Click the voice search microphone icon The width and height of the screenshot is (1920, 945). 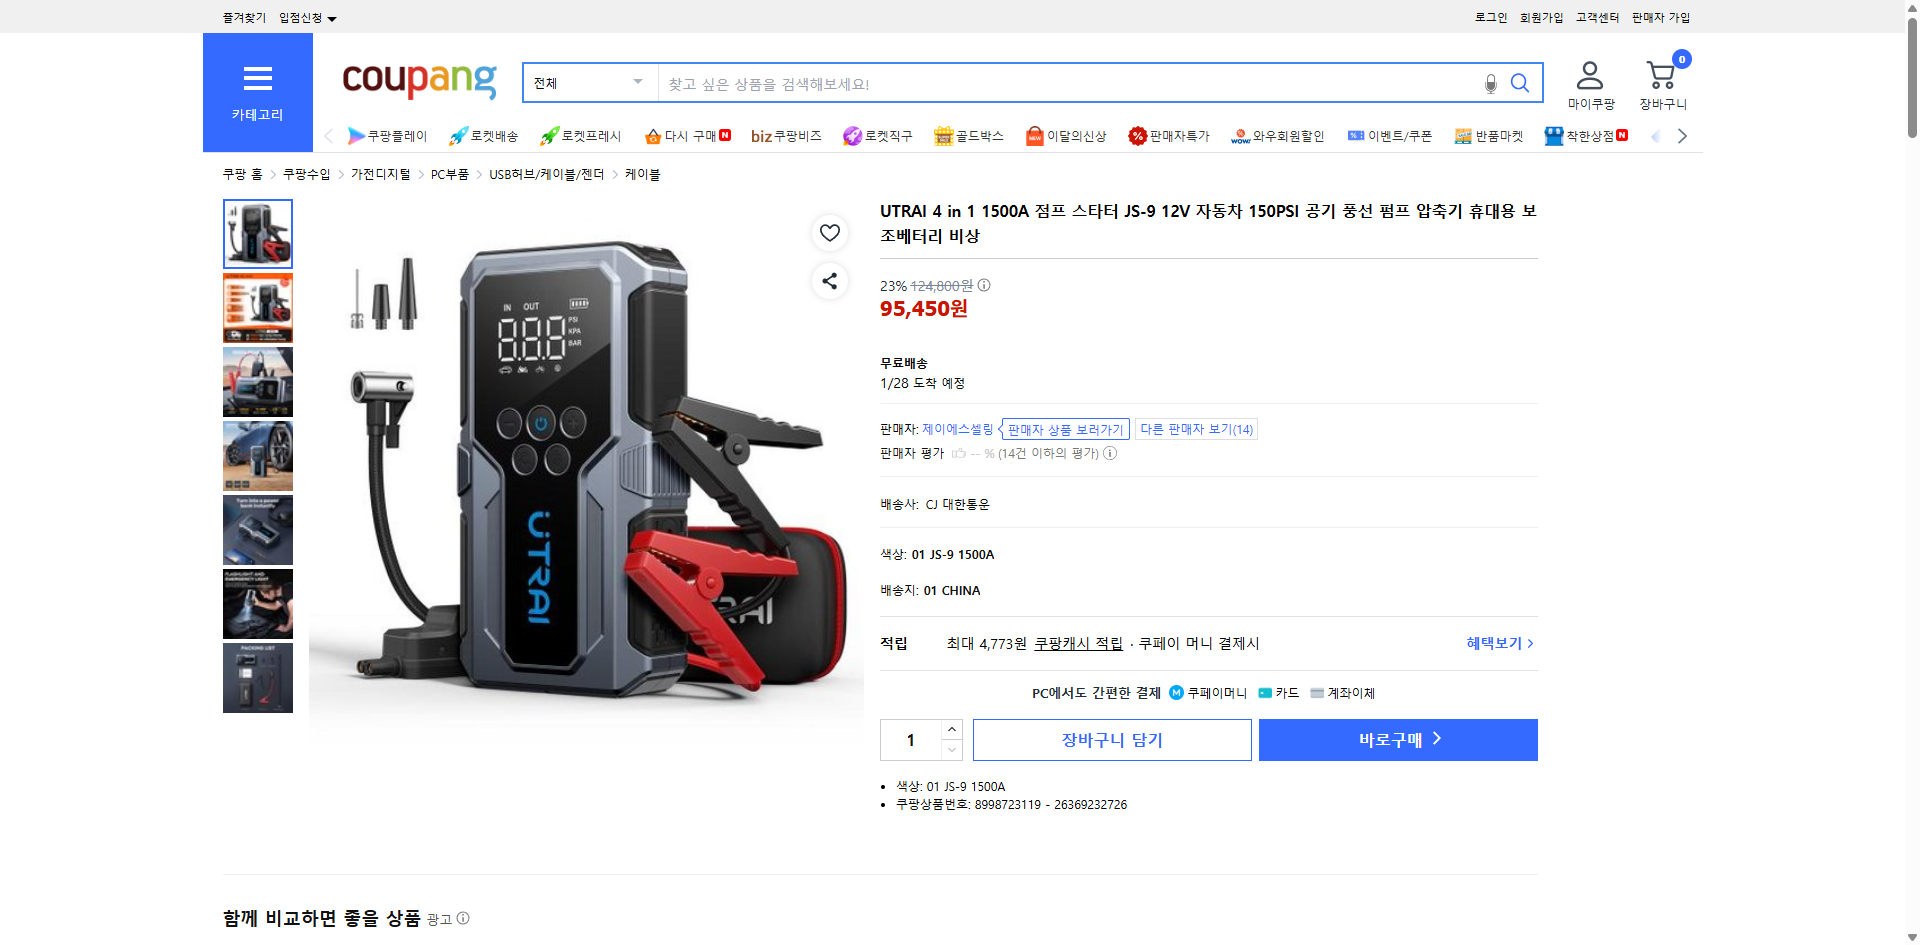coord(1489,84)
